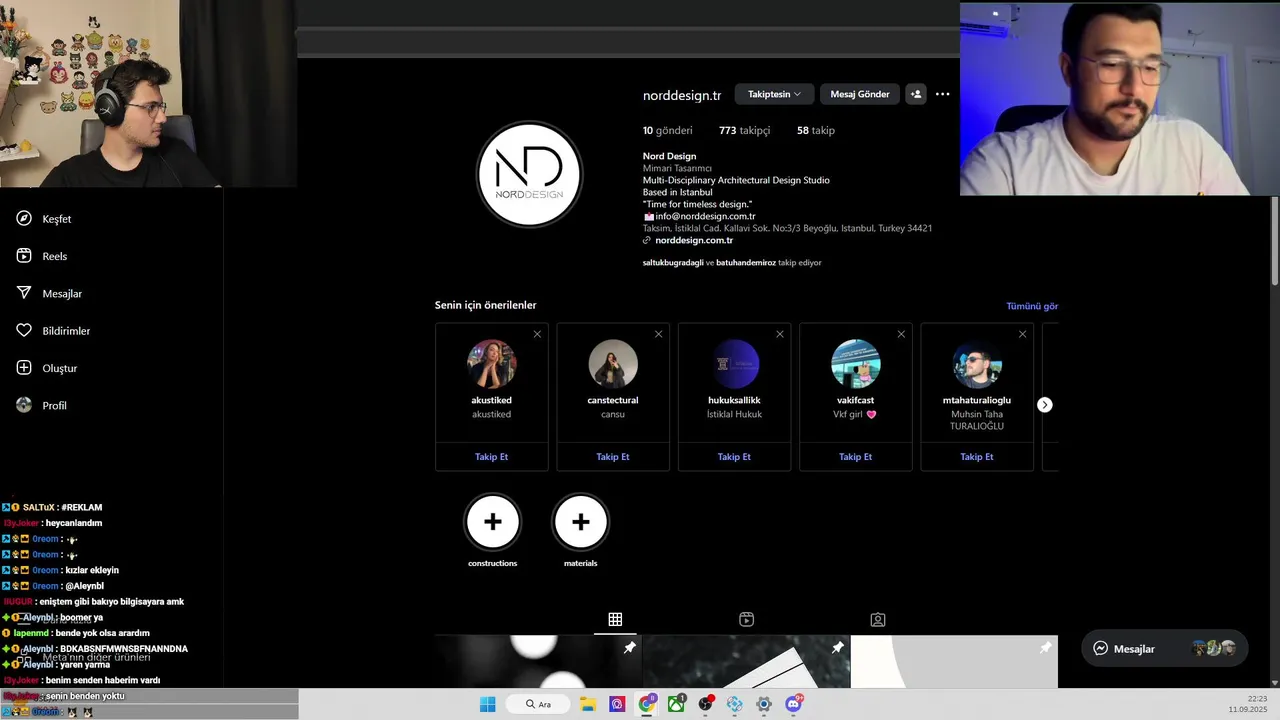The height and width of the screenshot is (720, 1280).
Task: Open OBS Studio from the taskbar
Action: coord(706,705)
